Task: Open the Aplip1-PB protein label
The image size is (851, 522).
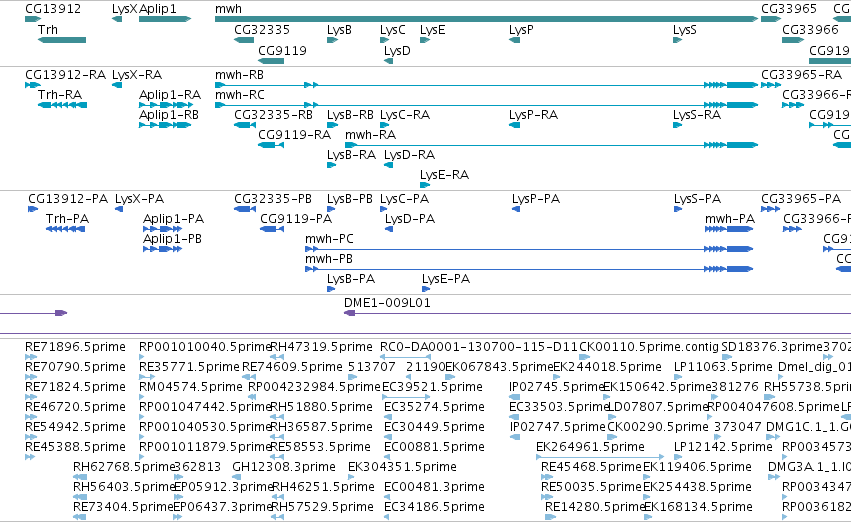Action: tap(172, 239)
